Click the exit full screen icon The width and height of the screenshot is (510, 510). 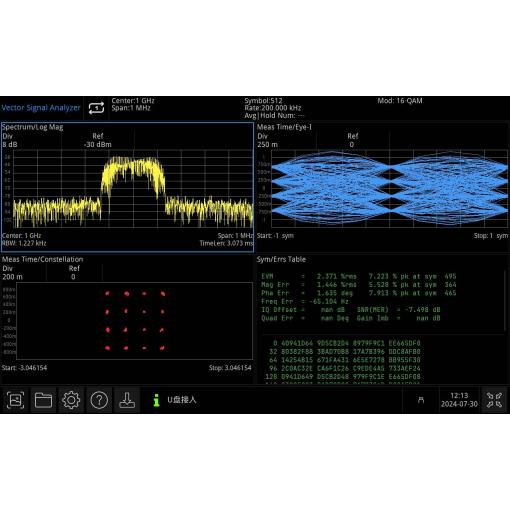pos(494,400)
